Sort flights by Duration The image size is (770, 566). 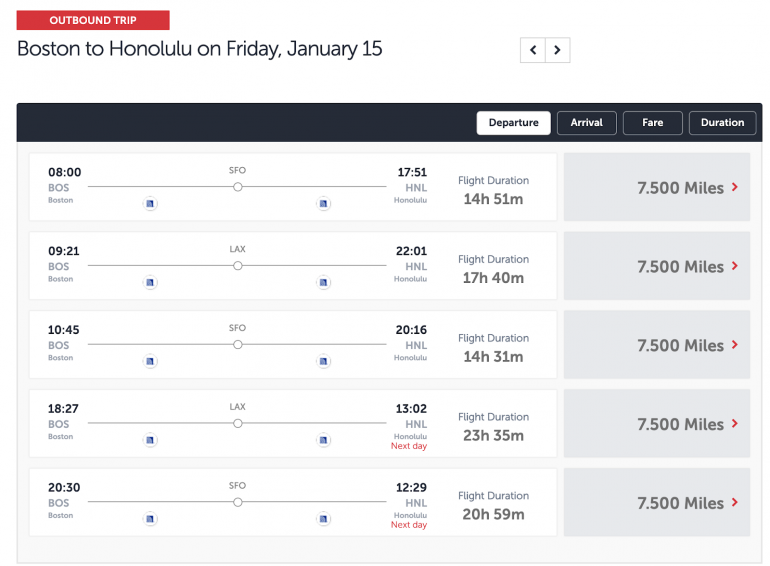pyautogui.click(x=722, y=123)
